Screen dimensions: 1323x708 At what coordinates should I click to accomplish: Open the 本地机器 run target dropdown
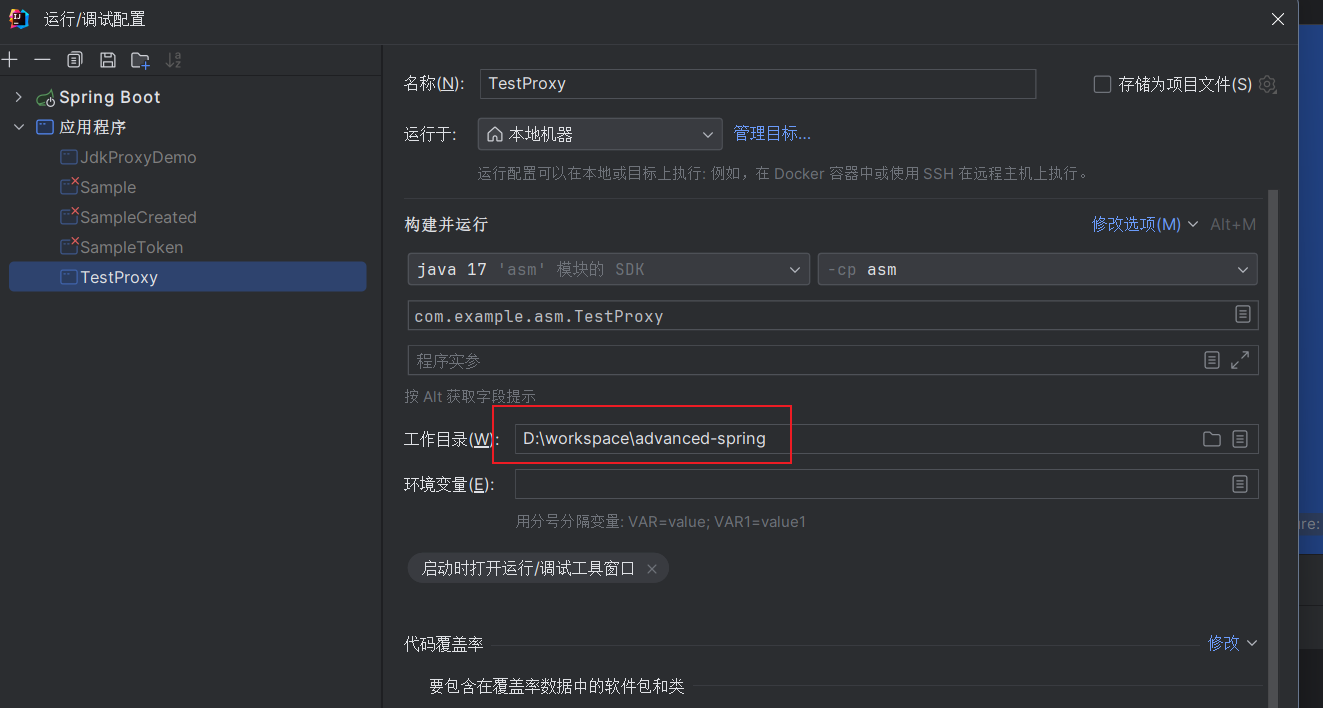pyautogui.click(x=600, y=134)
